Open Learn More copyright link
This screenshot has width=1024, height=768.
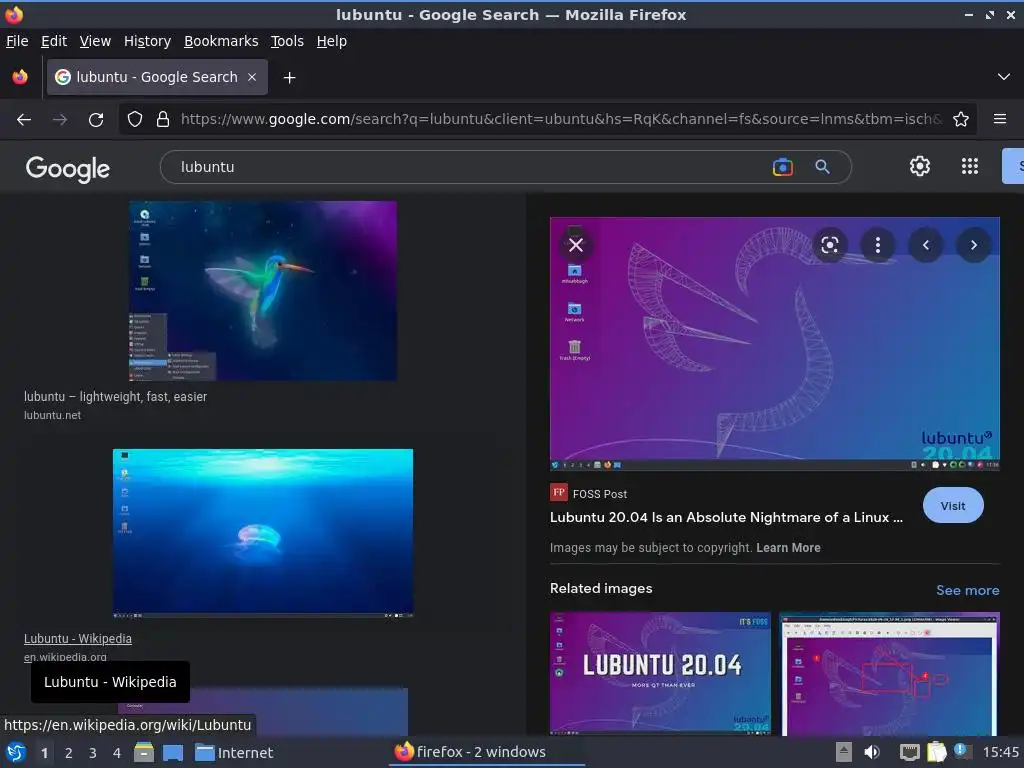click(x=788, y=548)
